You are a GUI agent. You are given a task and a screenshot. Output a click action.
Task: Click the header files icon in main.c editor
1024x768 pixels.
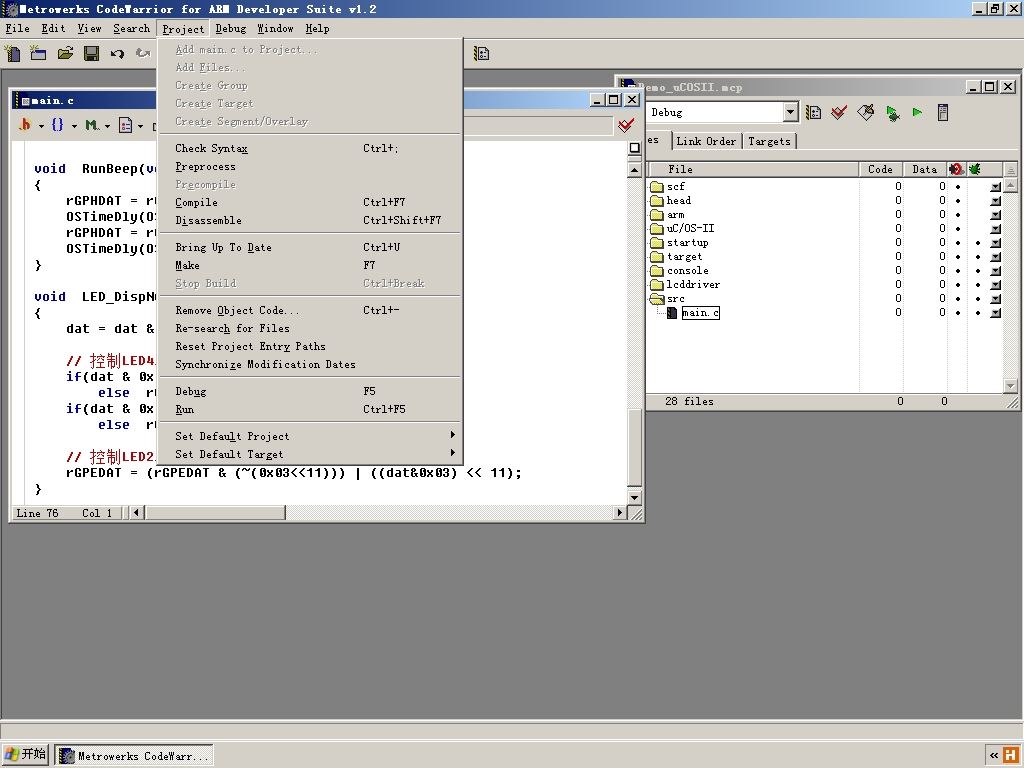(25, 124)
